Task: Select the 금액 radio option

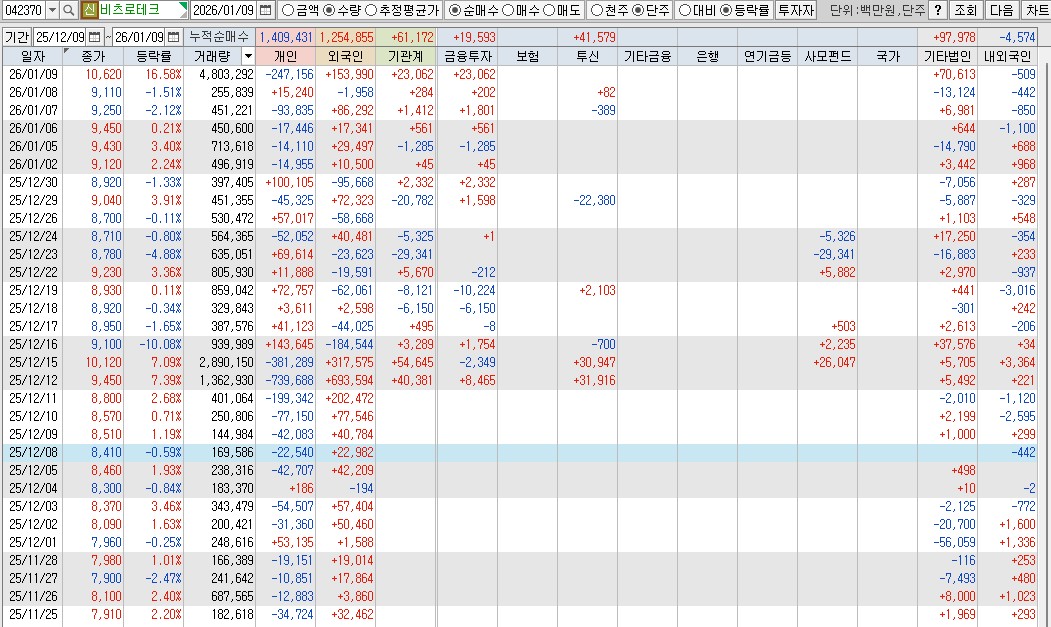Action: click(x=287, y=11)
